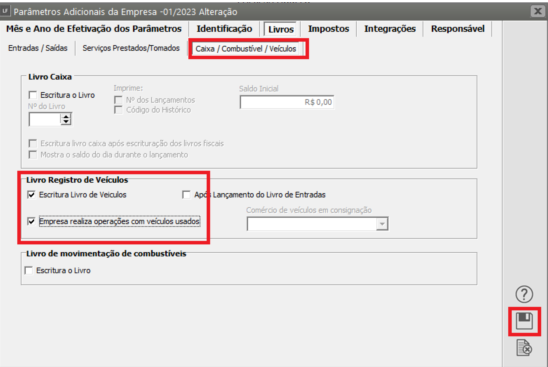548x367 pixels.
Task: Open the Impostos tab
Action: [329, 29]
